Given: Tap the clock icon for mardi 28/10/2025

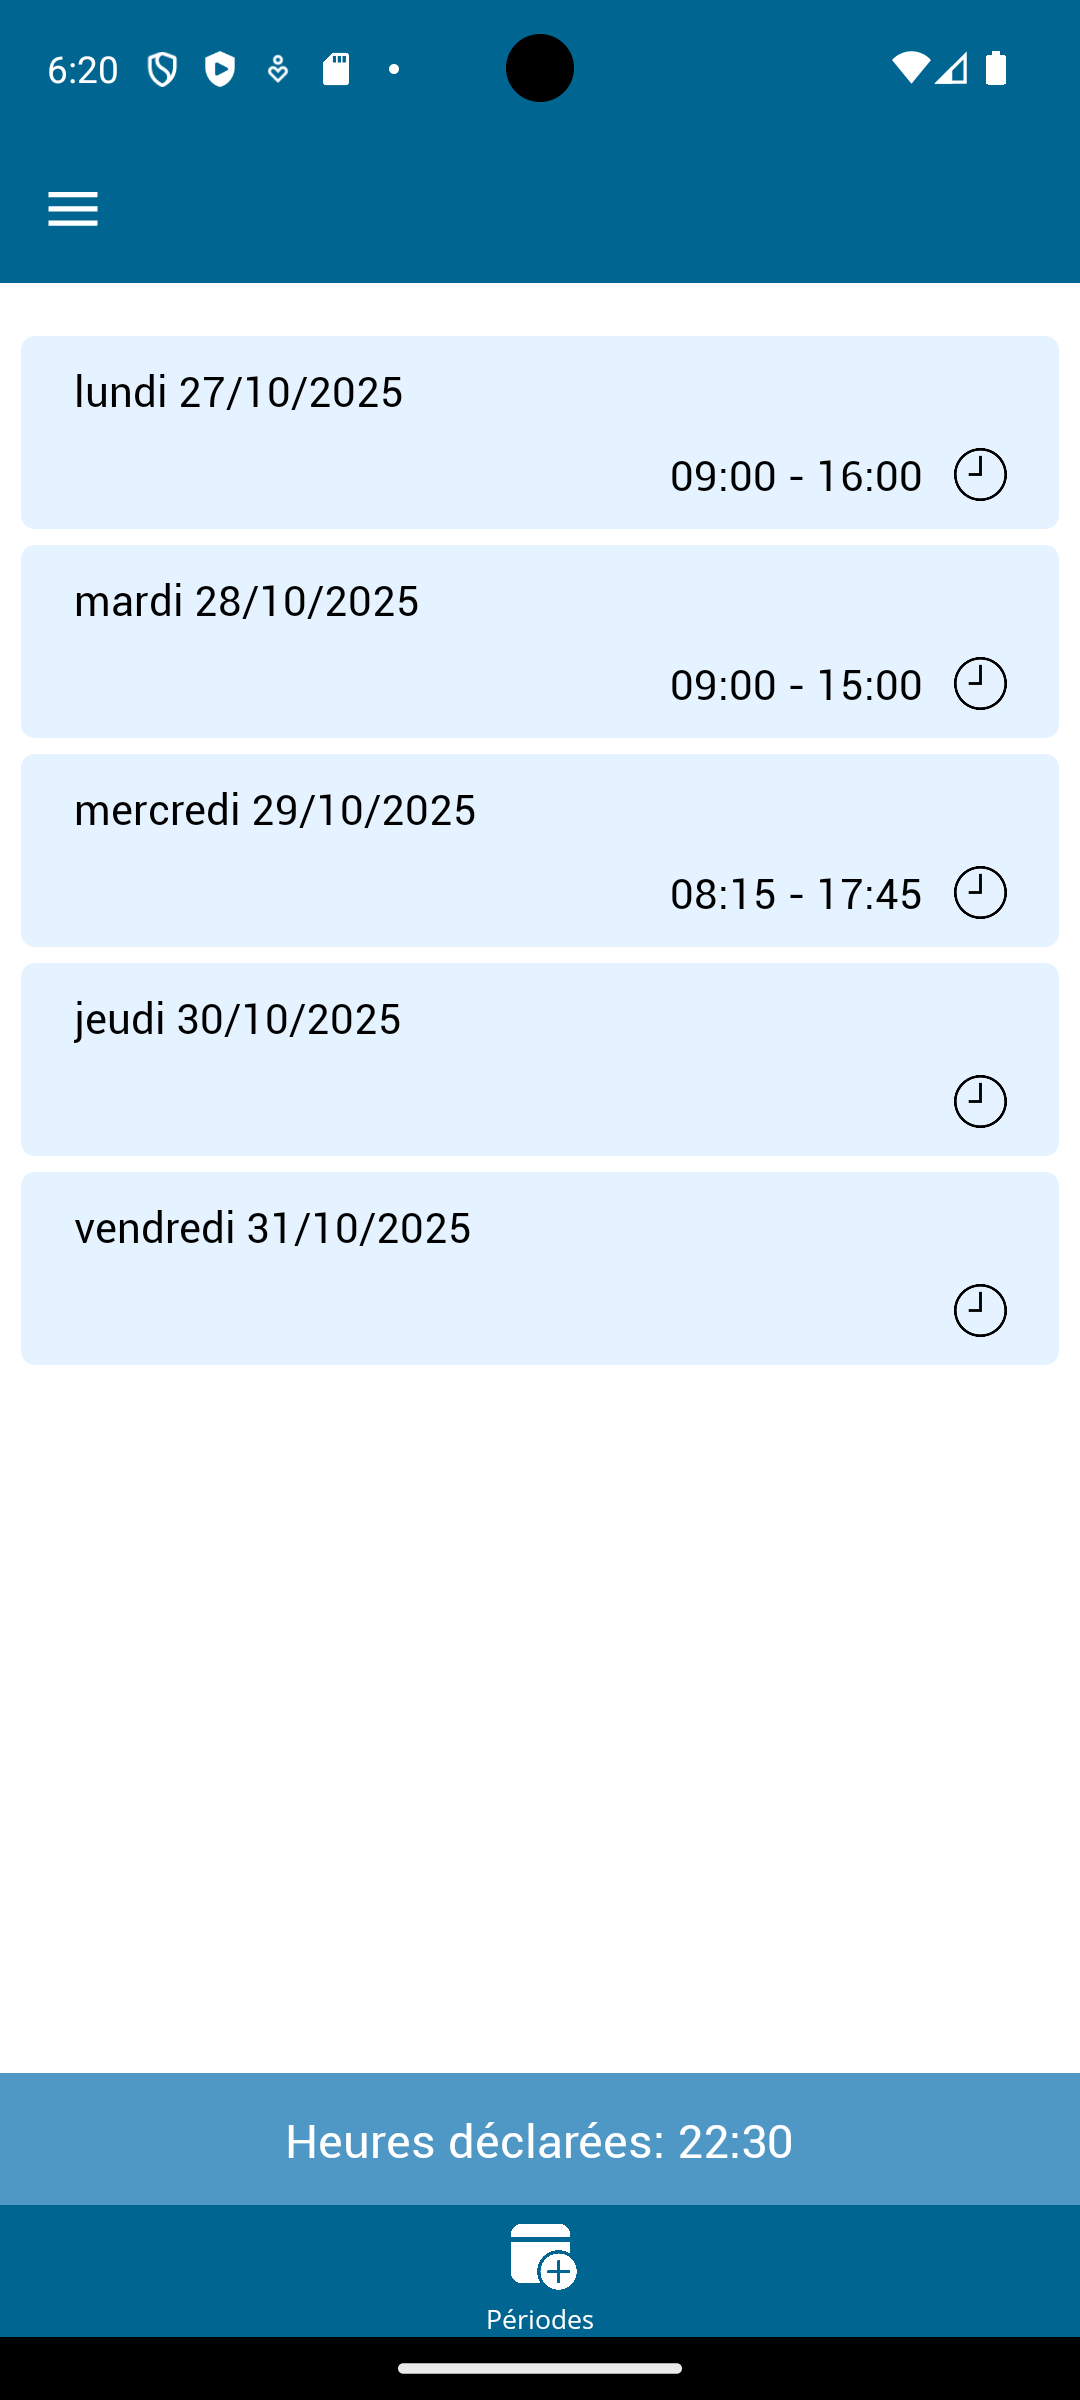Looking at the screenshot, I should pyautogui.click(x=980, y=683).
